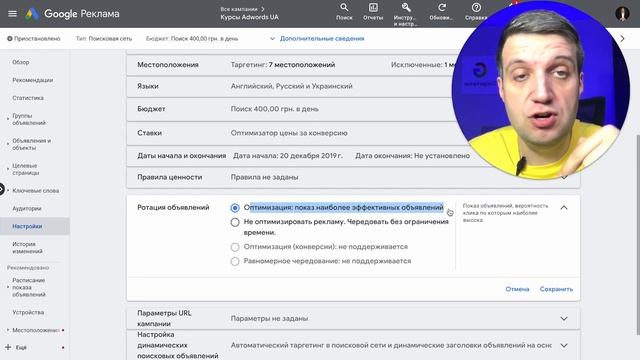Open Курсы Adwords UA campaign selector
Image resolution: width=640 pixels, height=360 pixels.
pyautogui.click(x=249, y=17)
